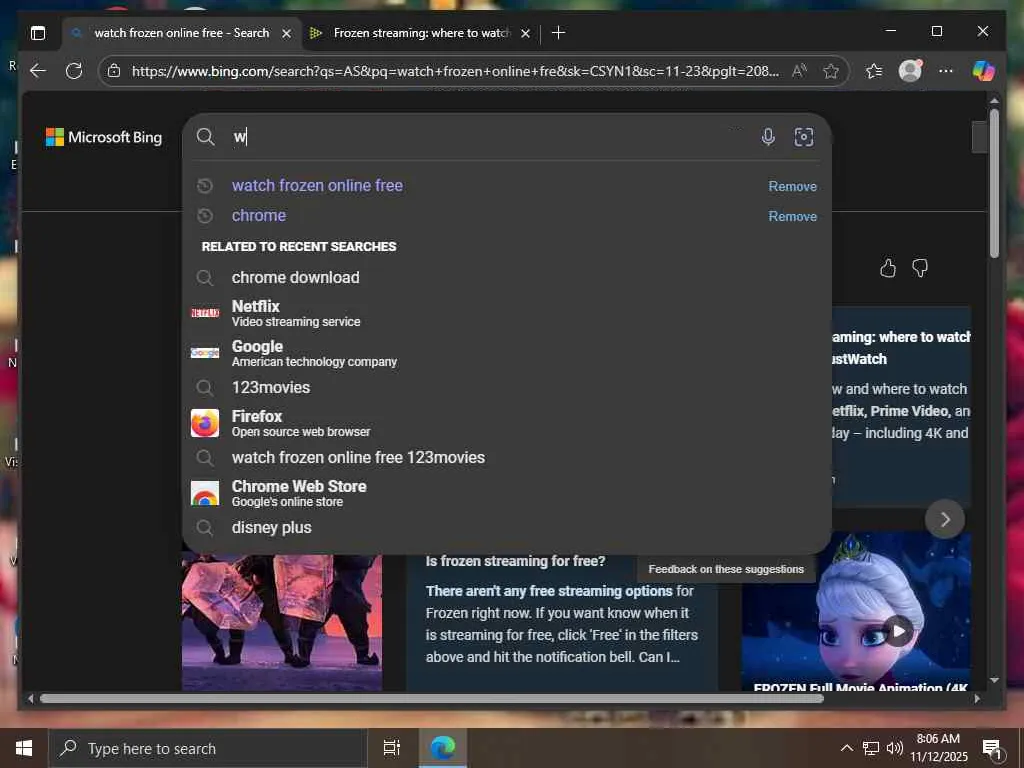Image resolution: width=1024 pixels, height=768 pixels.
Task: Click the thumbs up feedback icon
Action: click(888, 268)
